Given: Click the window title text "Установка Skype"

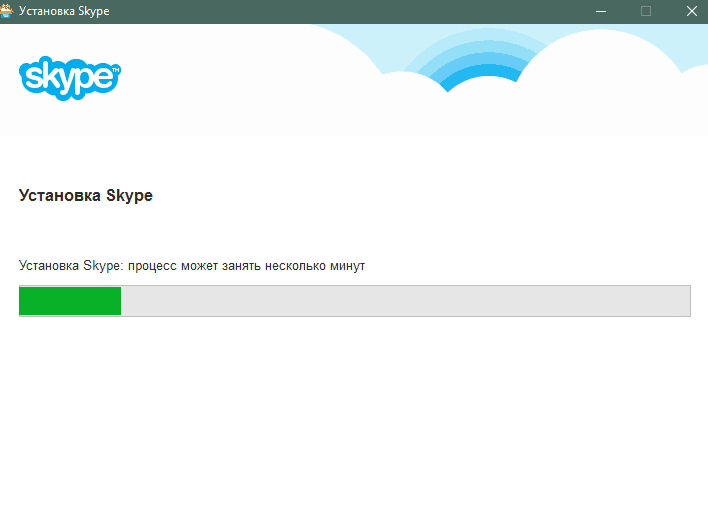Looking at the screenshot, I should click(x=64, y=11).
